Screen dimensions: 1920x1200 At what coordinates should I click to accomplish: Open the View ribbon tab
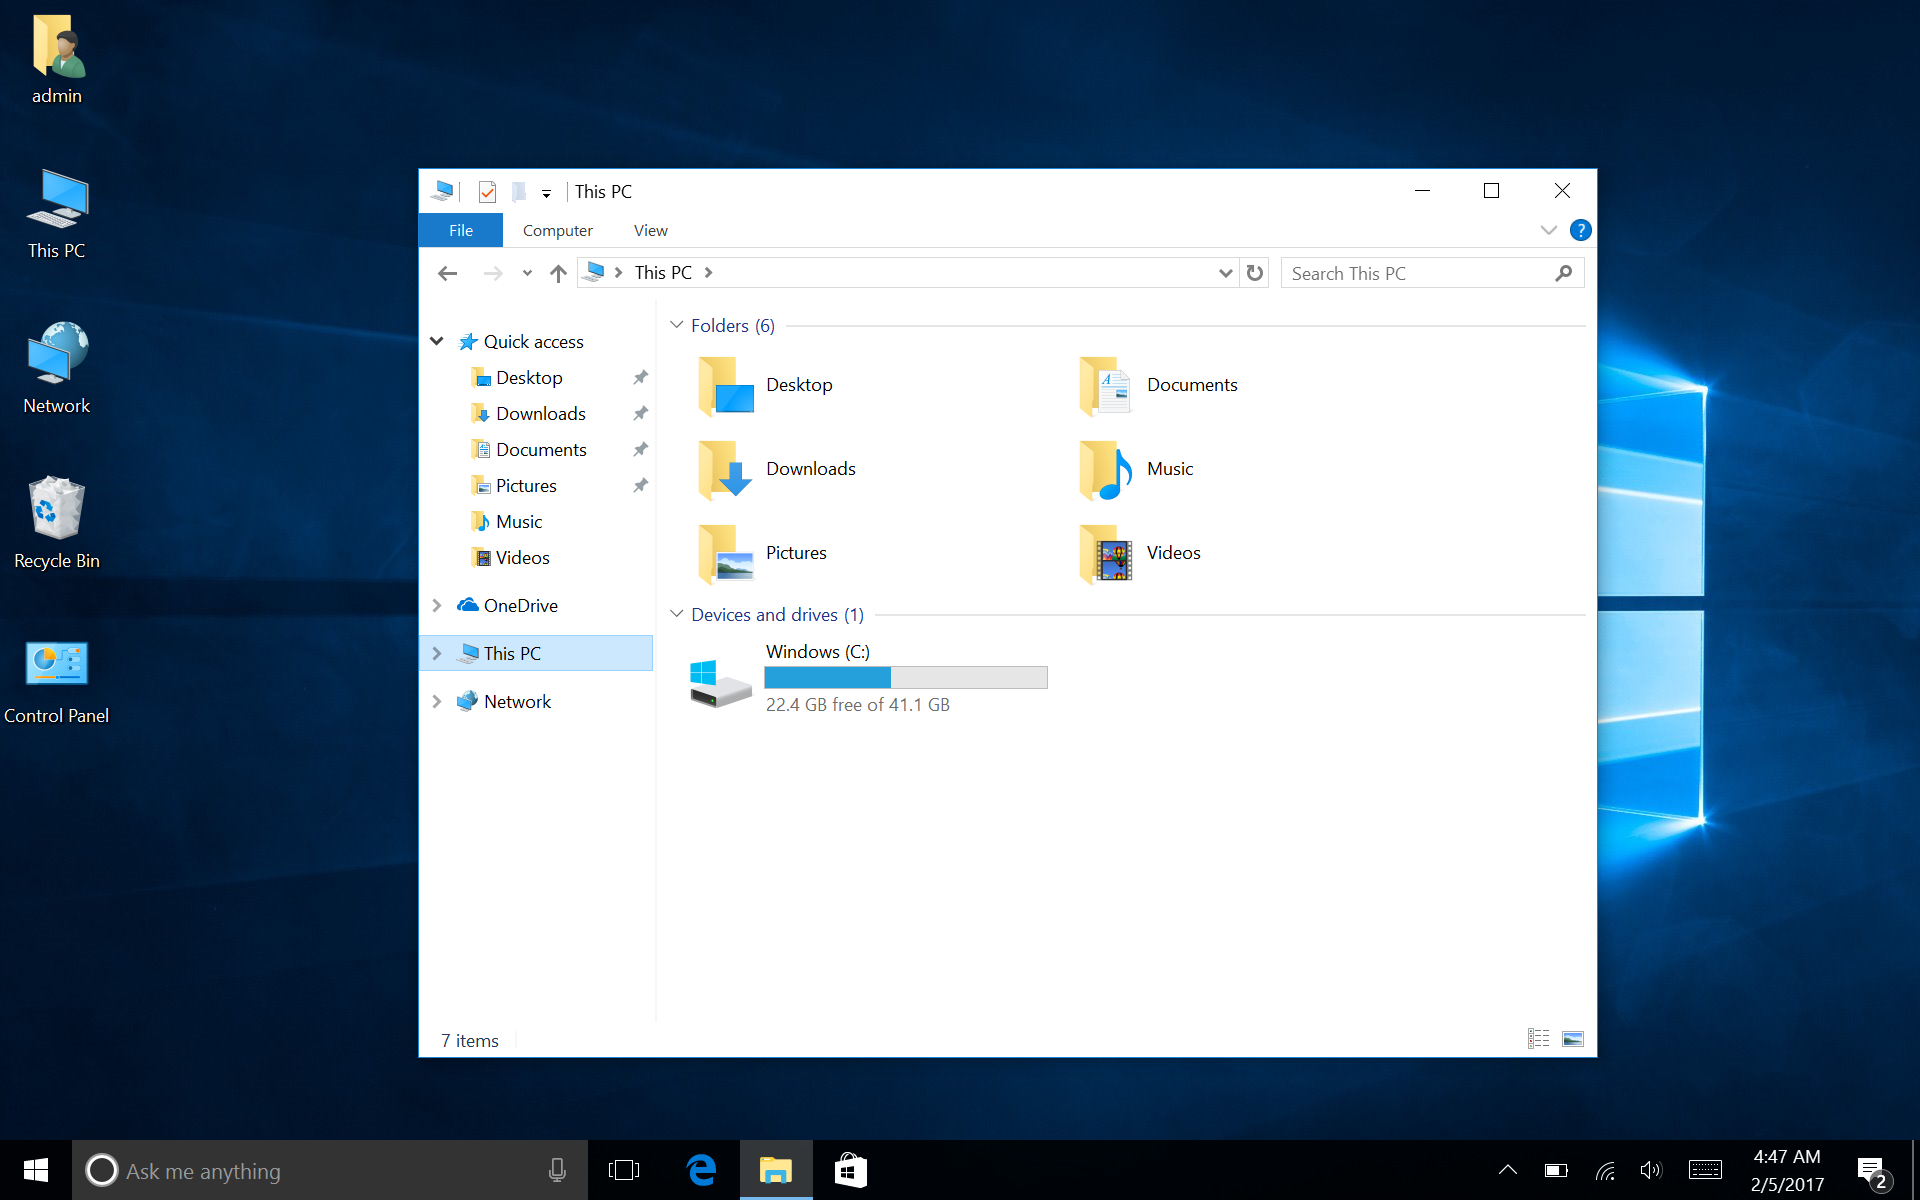point(650,230)
